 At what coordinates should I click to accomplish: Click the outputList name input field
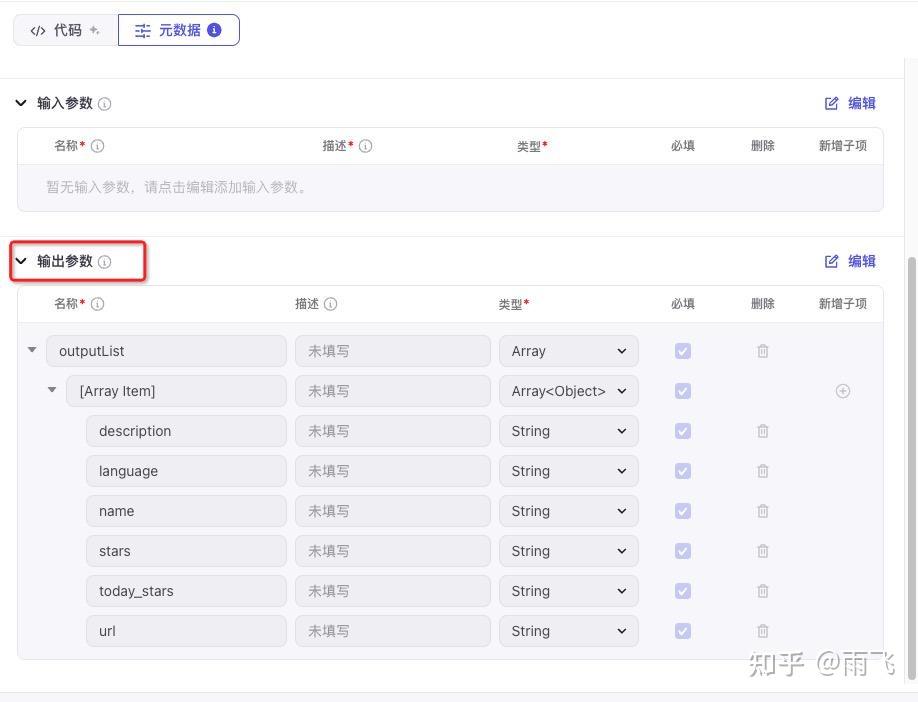click(x=166, y=351)
